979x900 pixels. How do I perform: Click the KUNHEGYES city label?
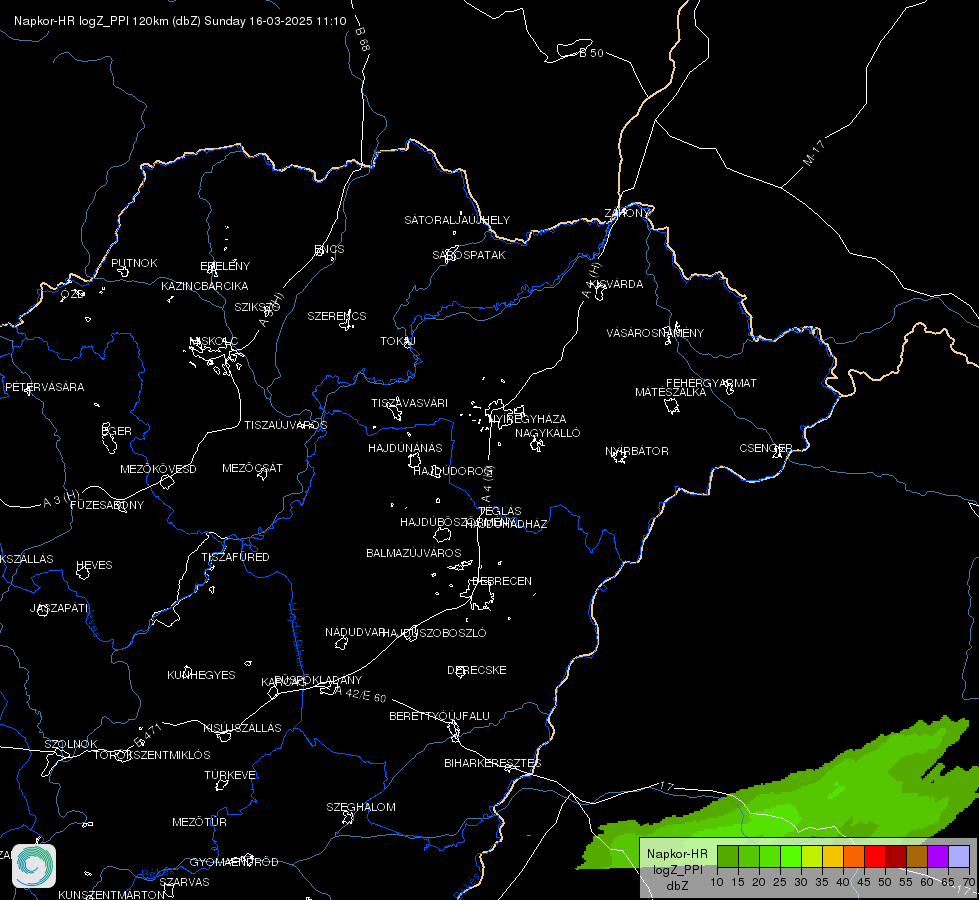pyautogui.click(x=201, y=675)
